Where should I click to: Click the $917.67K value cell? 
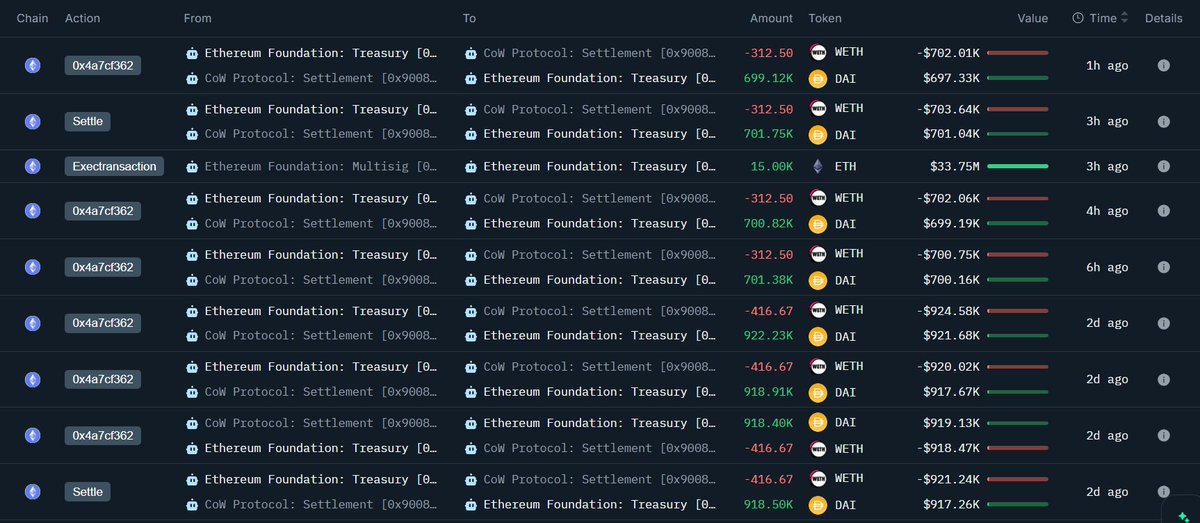coord(952,392)
